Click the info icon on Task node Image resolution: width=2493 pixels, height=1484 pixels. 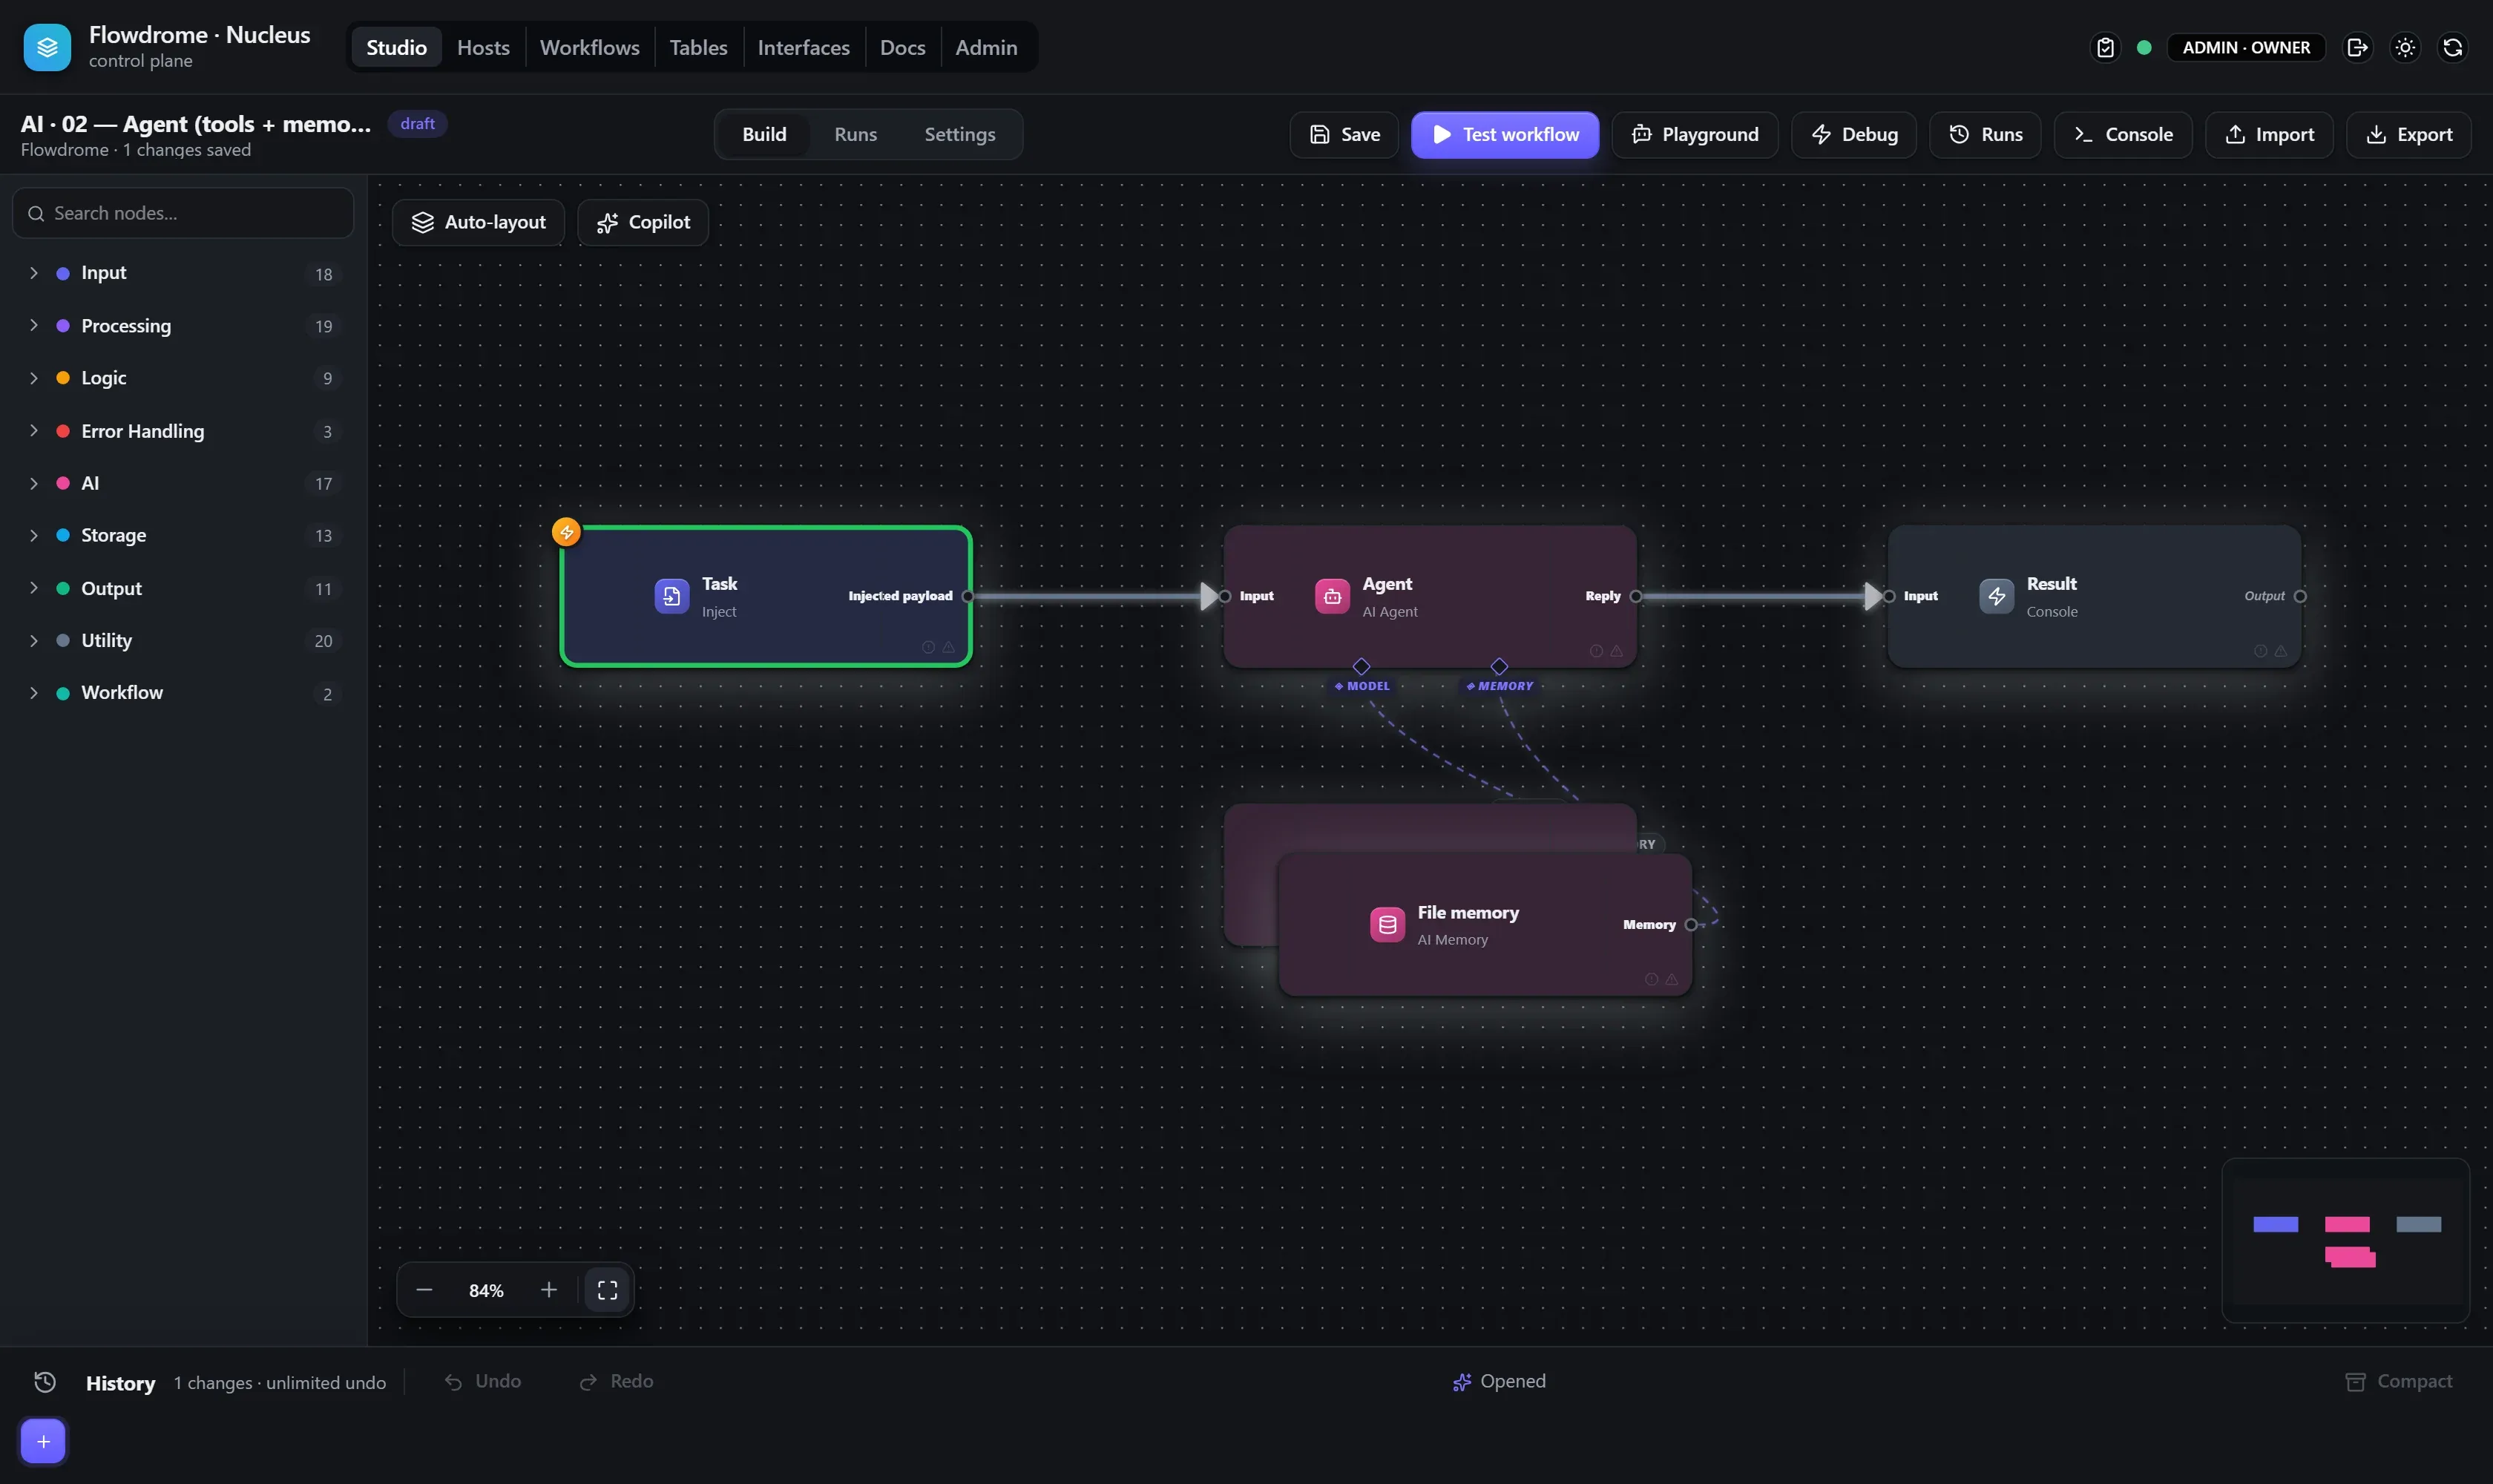pyautogui.click(x=928, y=648)
